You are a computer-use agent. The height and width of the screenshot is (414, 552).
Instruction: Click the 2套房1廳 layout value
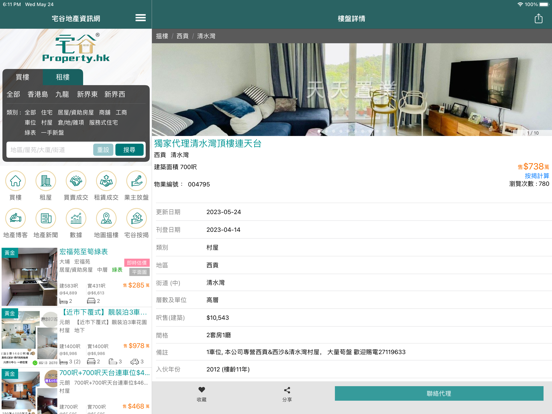pos(219,335)
